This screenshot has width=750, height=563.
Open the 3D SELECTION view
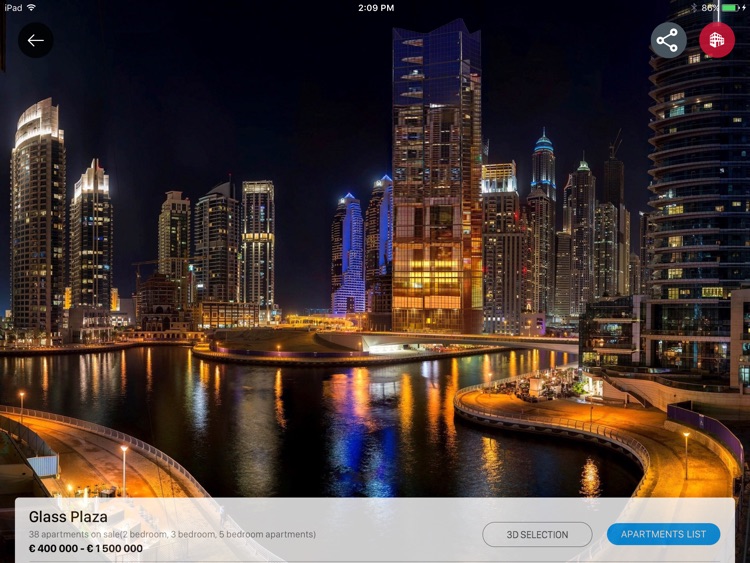537,534
